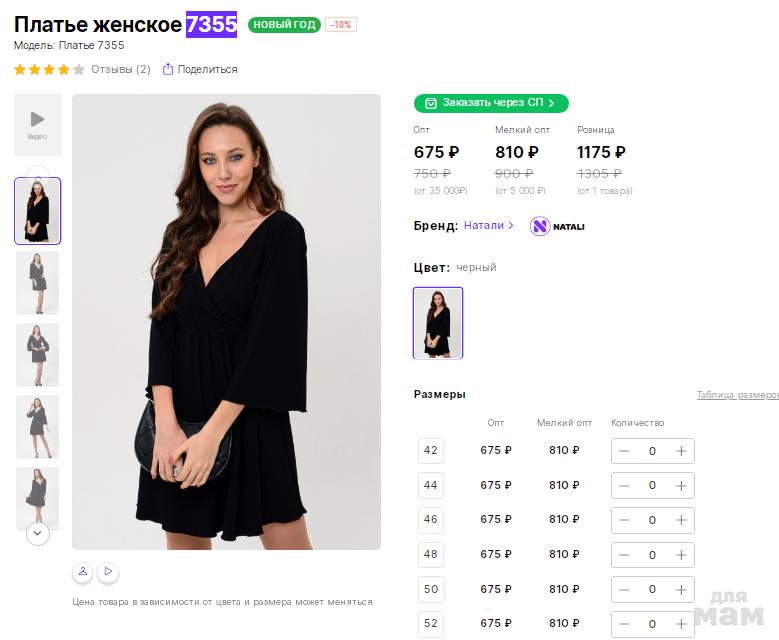Click the hanger icon below the photo

(x=82, y=572)
